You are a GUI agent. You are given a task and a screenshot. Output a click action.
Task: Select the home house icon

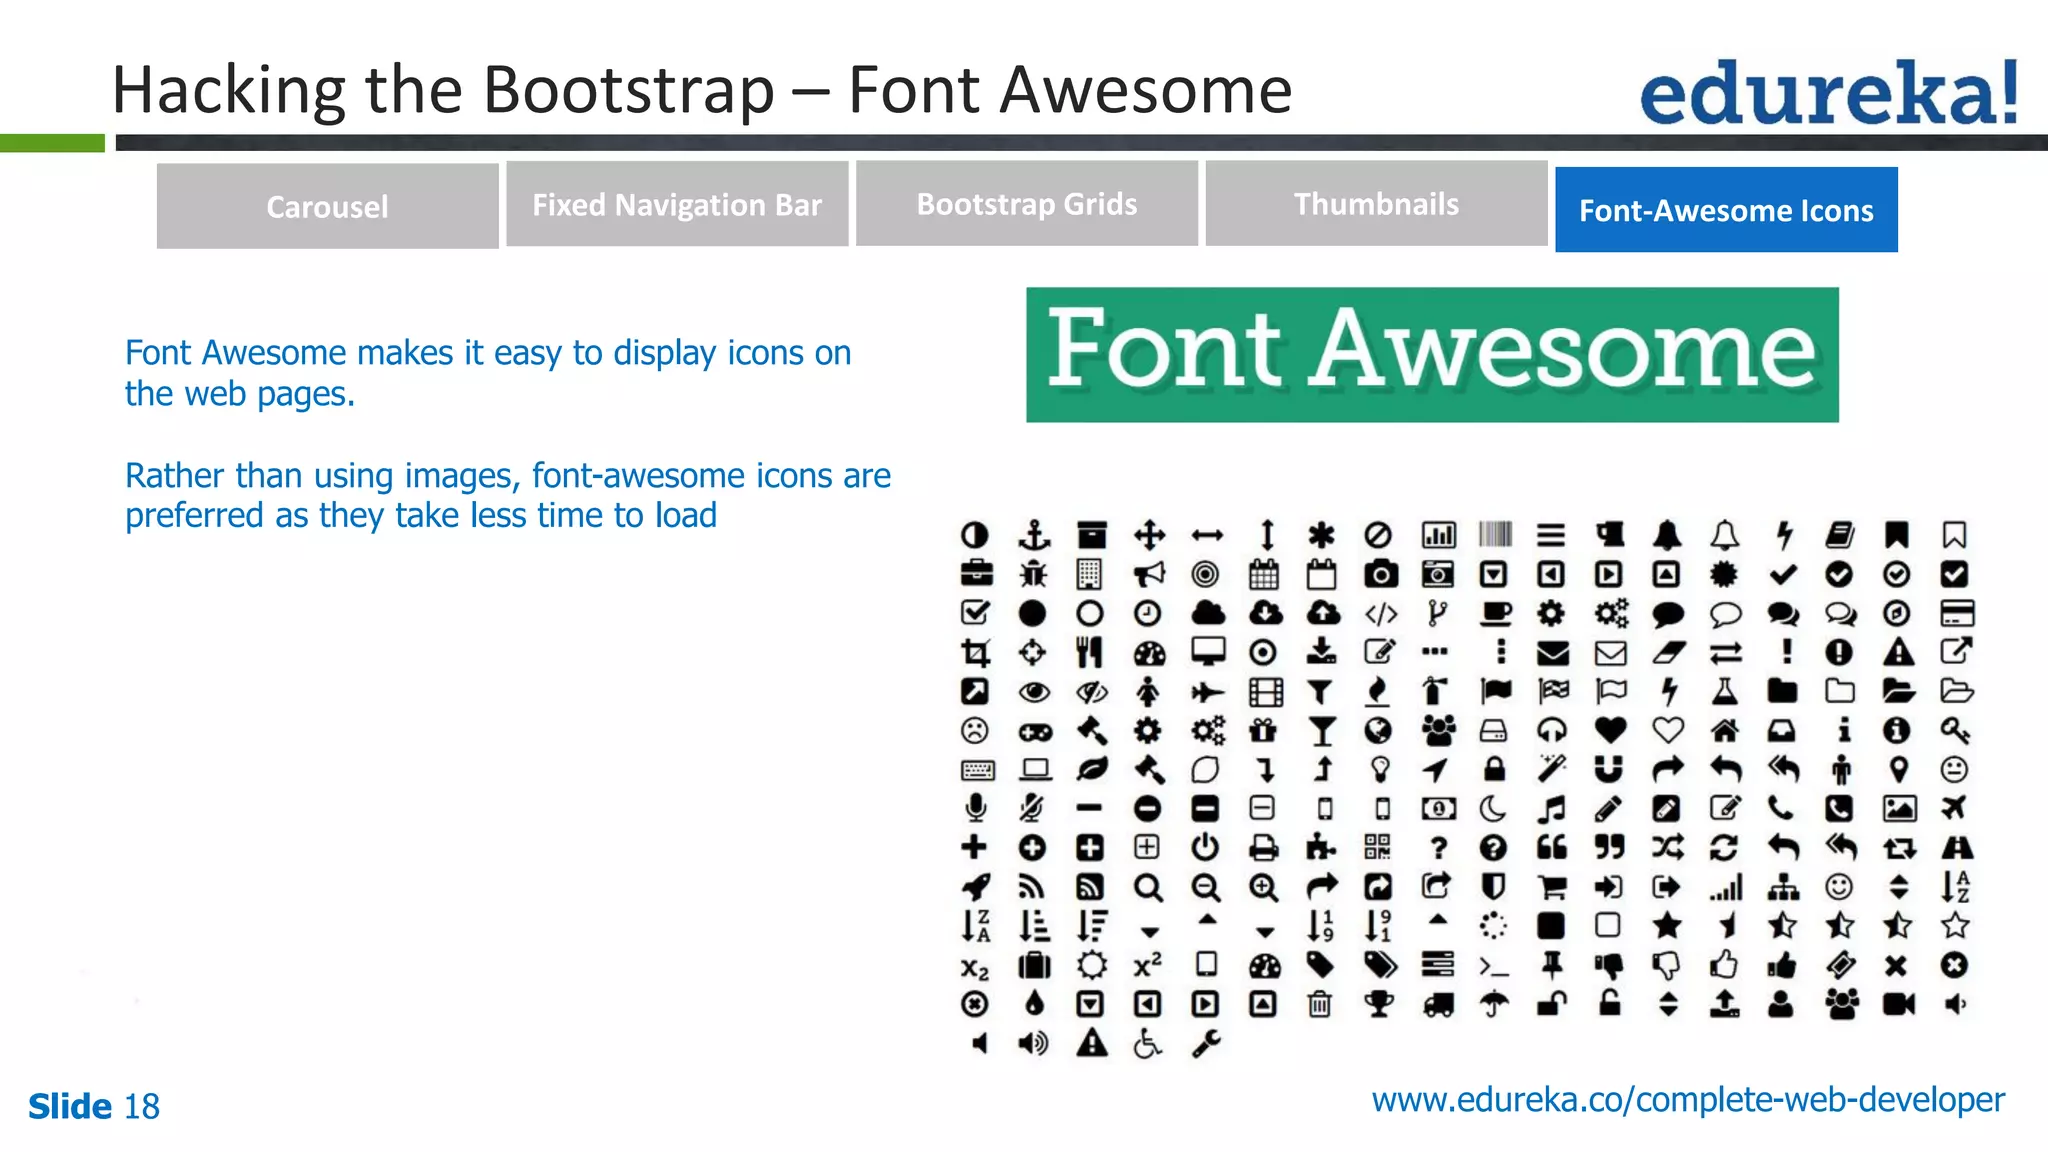[1725, 730]
